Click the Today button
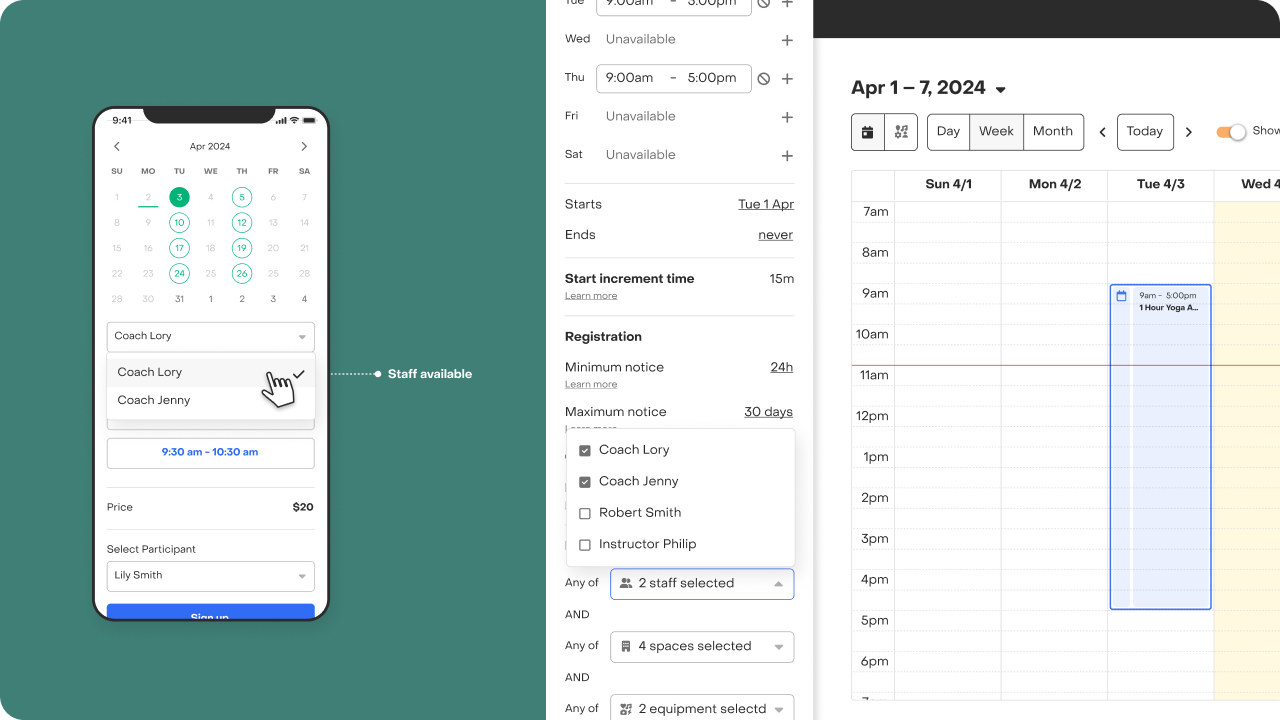The height and width of the screenshot is (720, 1280). point(1145,132)
